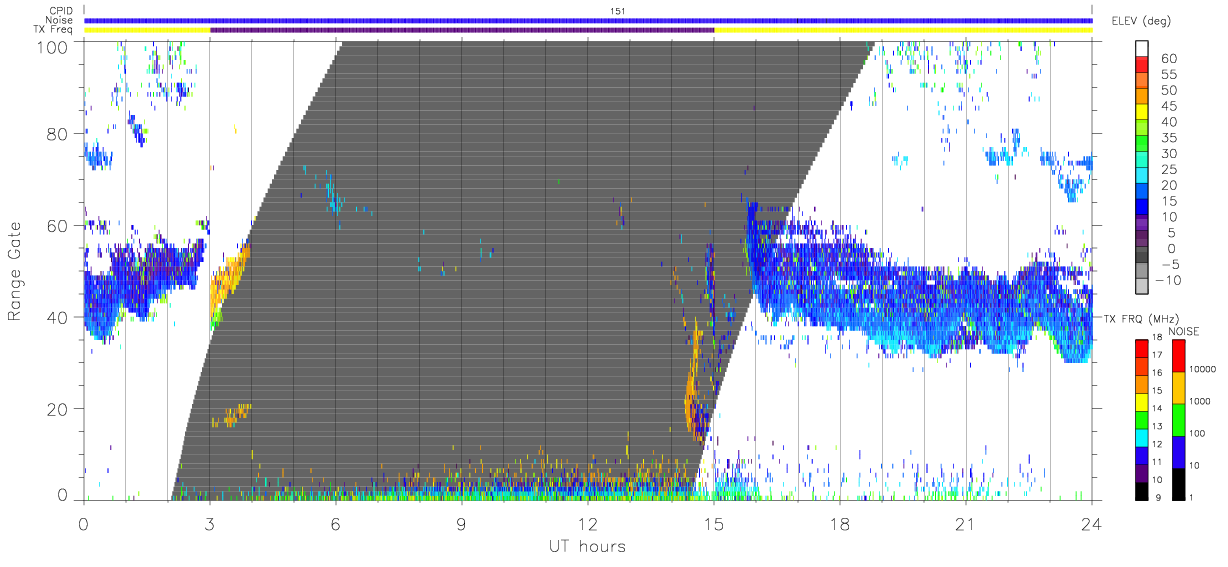This screenshot has height=567, width=1228.
Task: Select the 80 tick on Range Gate axis
Action: [58, 134]
